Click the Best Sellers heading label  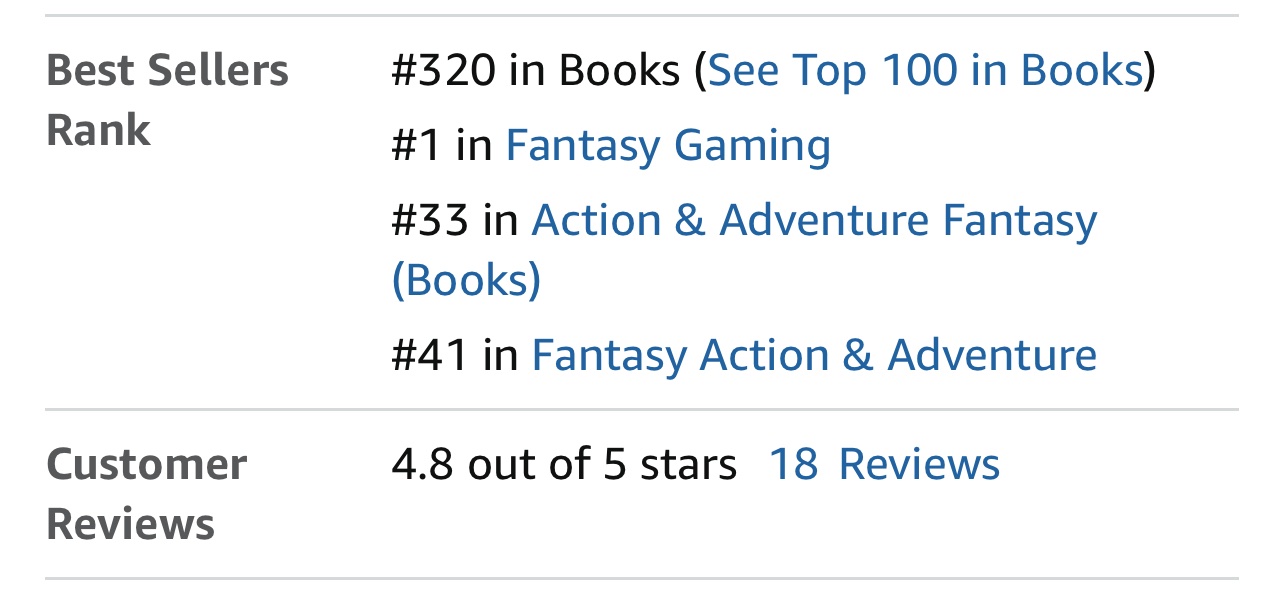(x=167, y=71)
